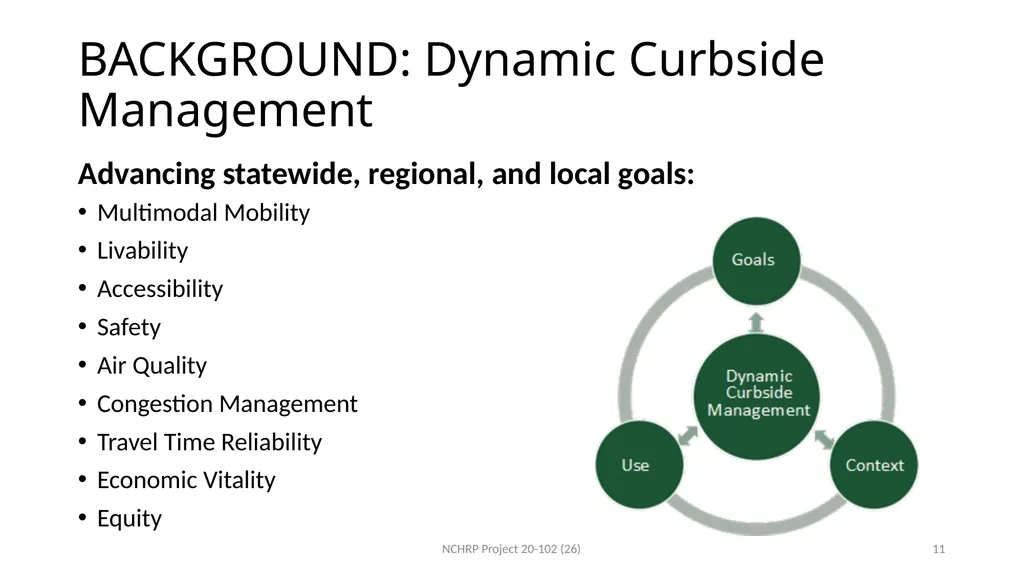
Task: Select the "Air Quality" bullet
Action: click(152, 365)
